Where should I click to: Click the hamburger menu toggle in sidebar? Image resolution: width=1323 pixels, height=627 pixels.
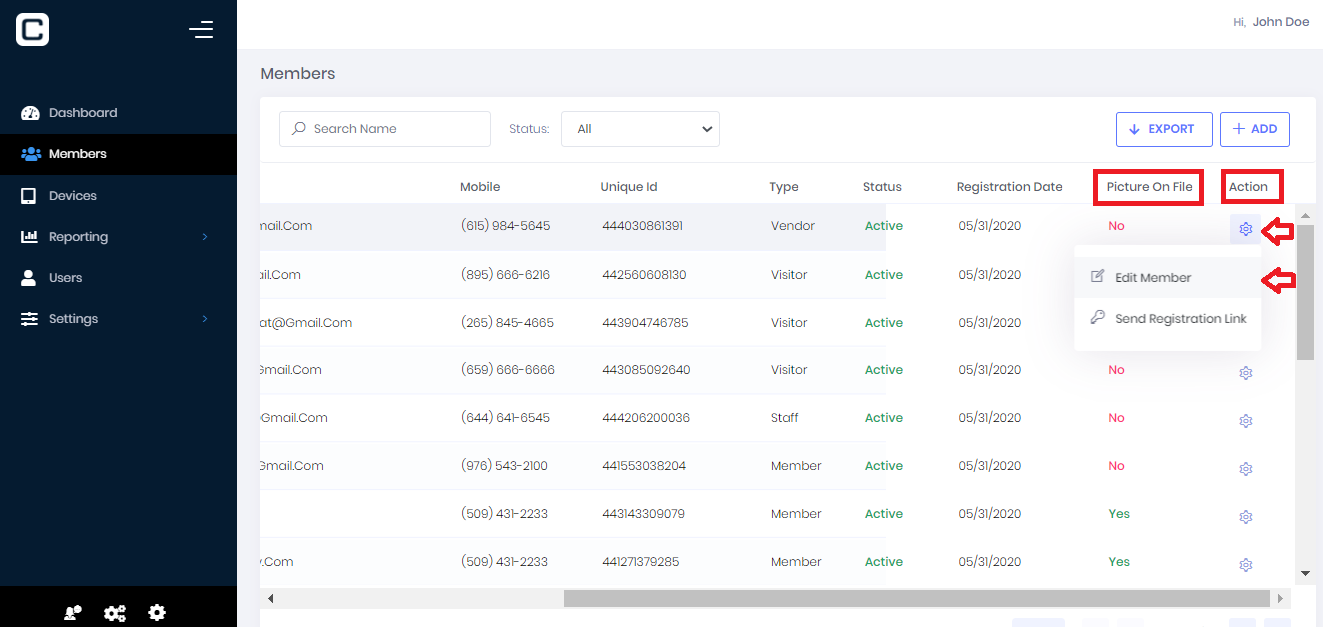click(x=201, y=30)
